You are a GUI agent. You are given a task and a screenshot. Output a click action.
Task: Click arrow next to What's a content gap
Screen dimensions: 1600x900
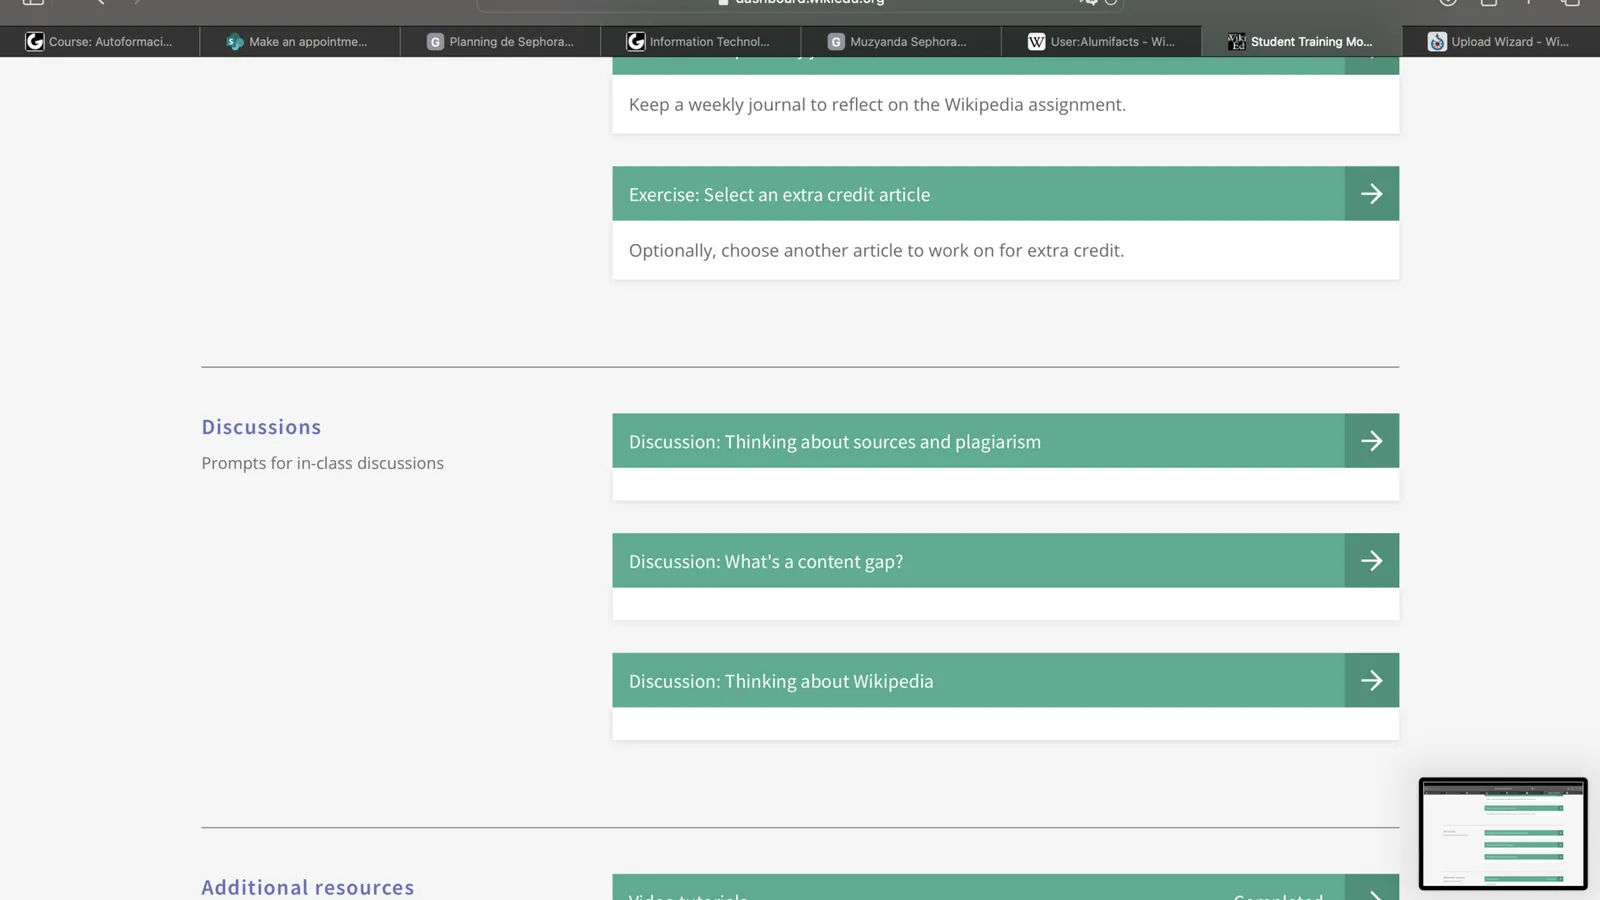pos(1371,561)
